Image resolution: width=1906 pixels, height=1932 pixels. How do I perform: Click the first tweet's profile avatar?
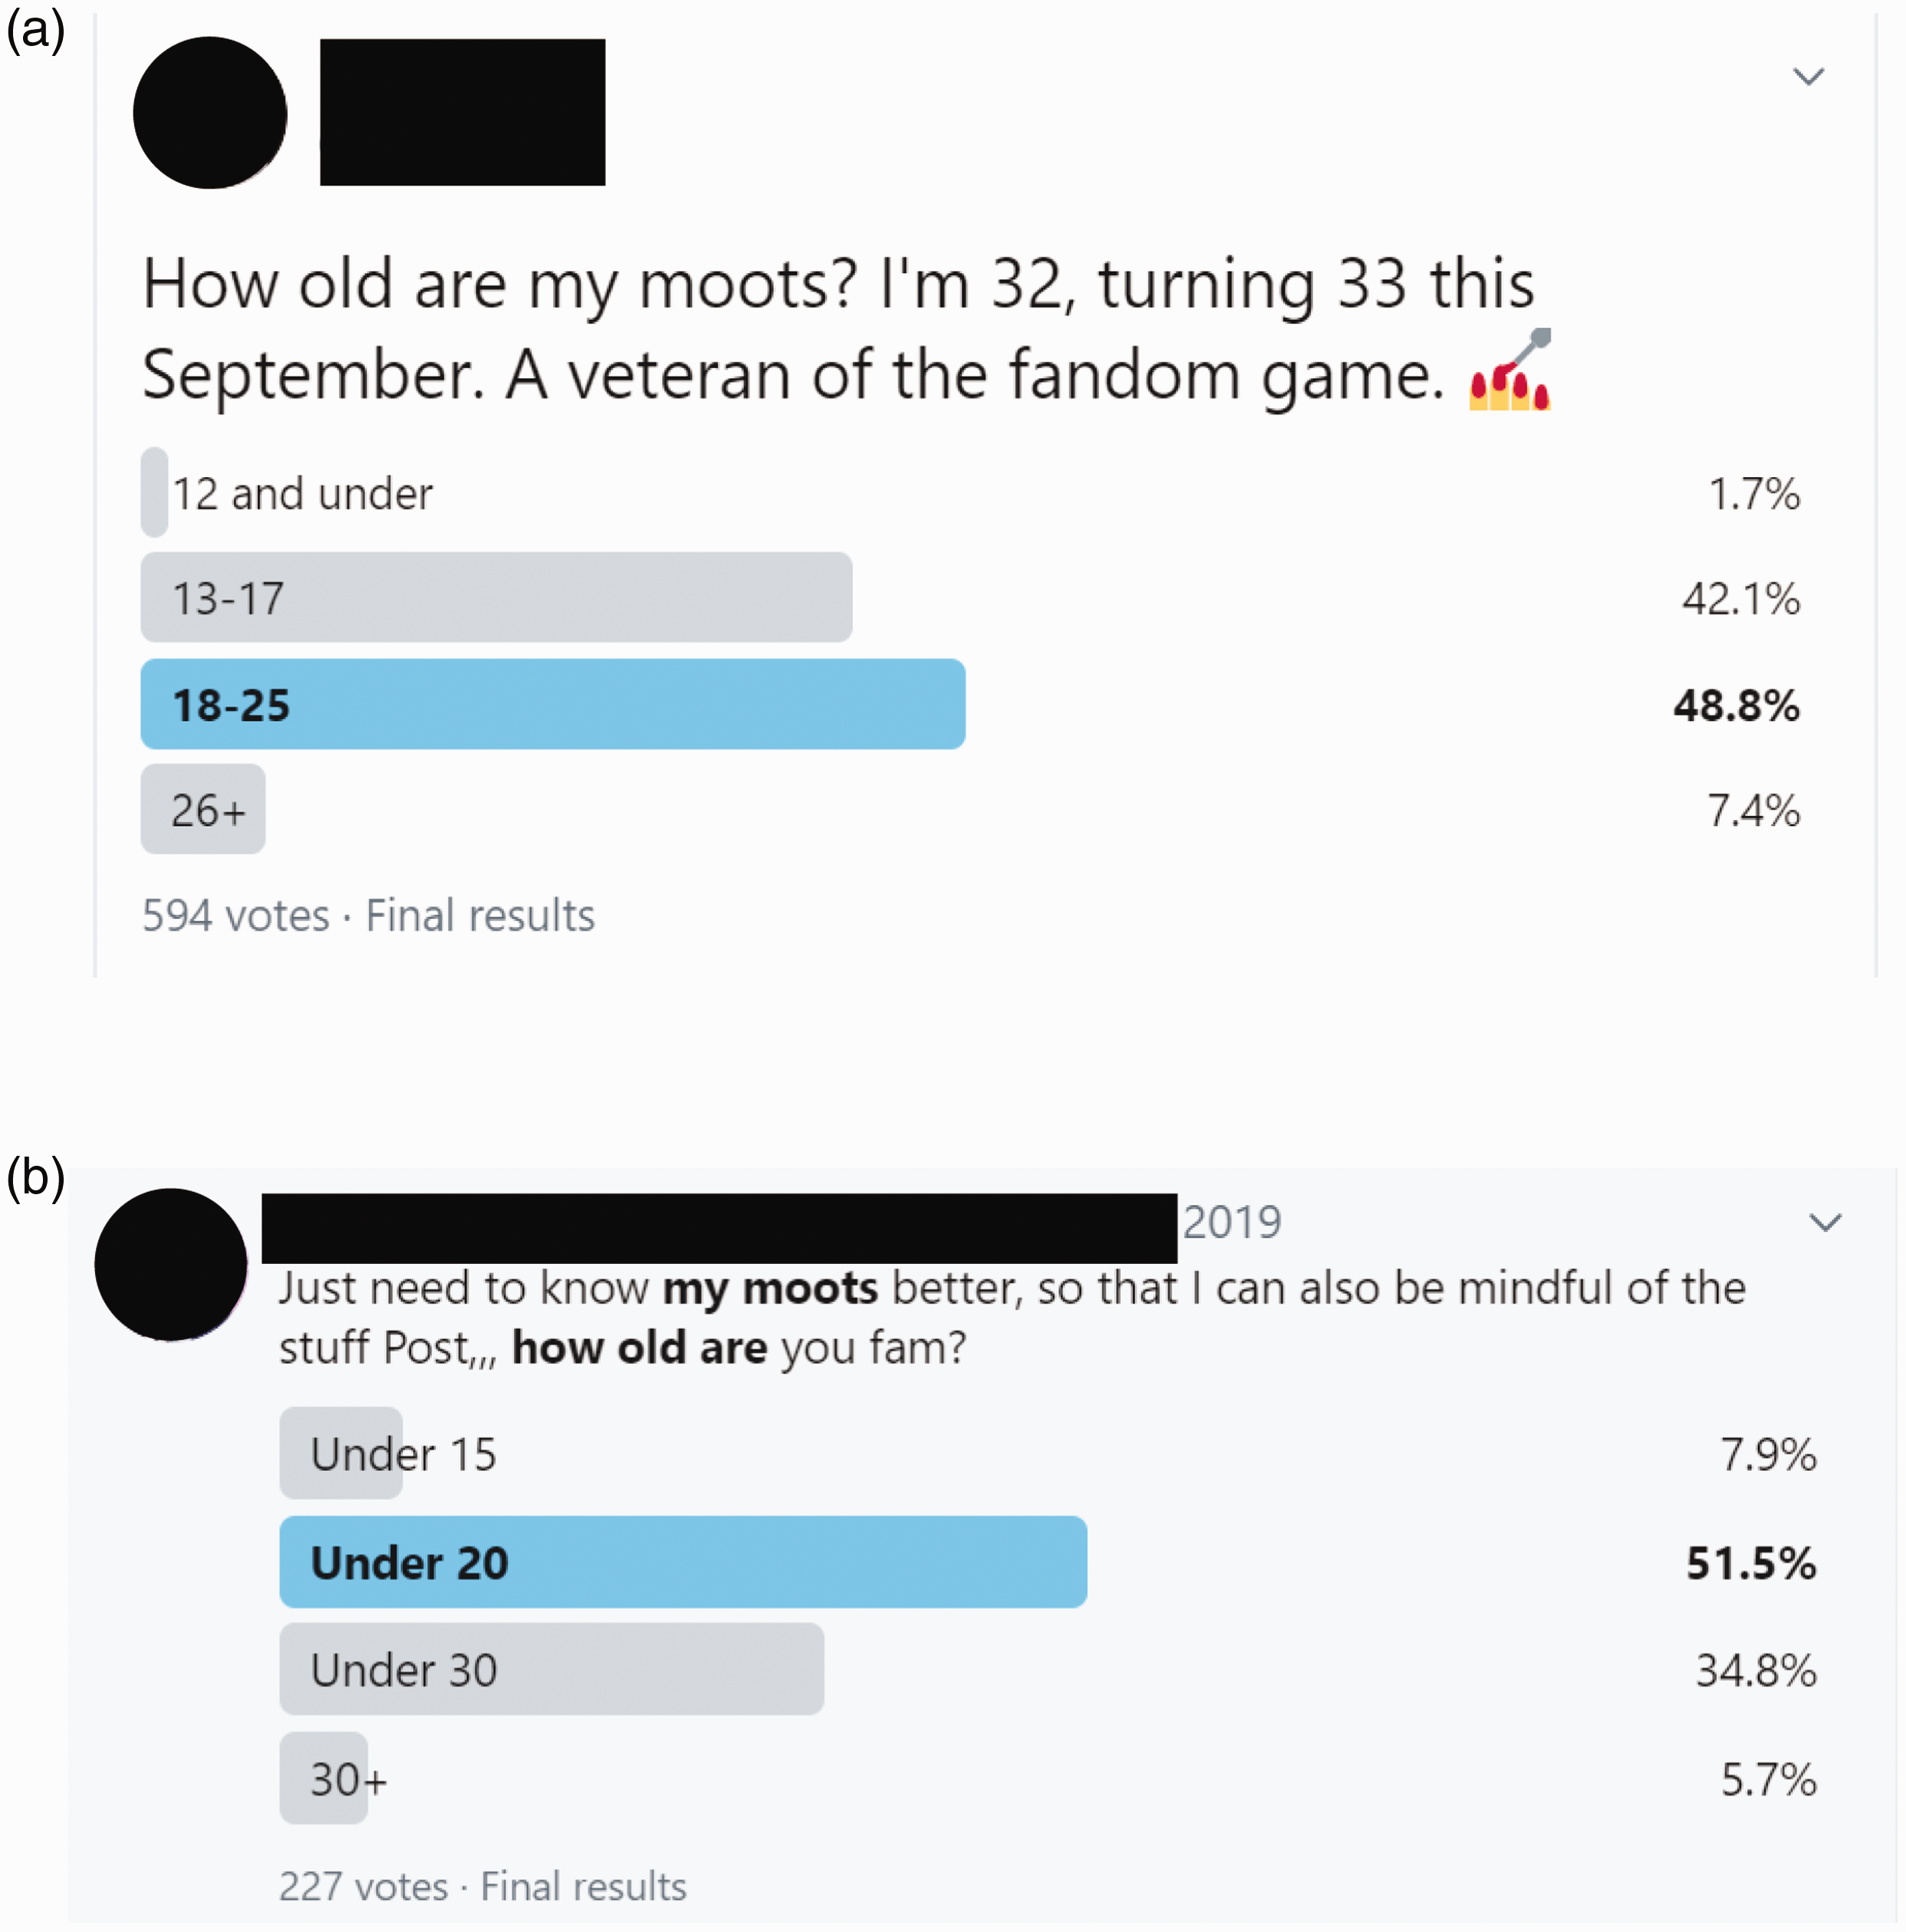pos(210,113)
